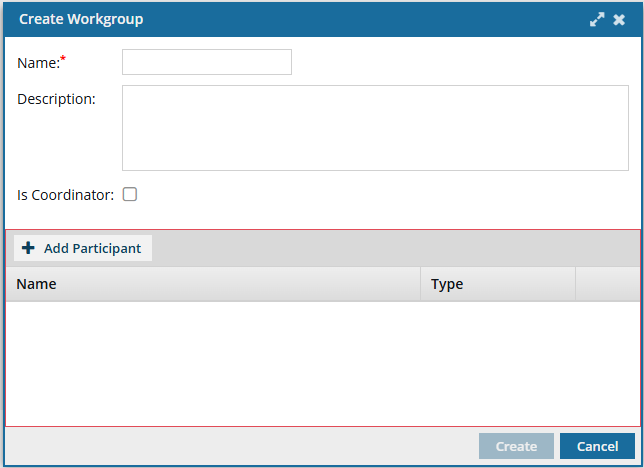Click inside the Description text area
Image resolution: width=644 pixels, height=468 pixels.
(375, 127)
